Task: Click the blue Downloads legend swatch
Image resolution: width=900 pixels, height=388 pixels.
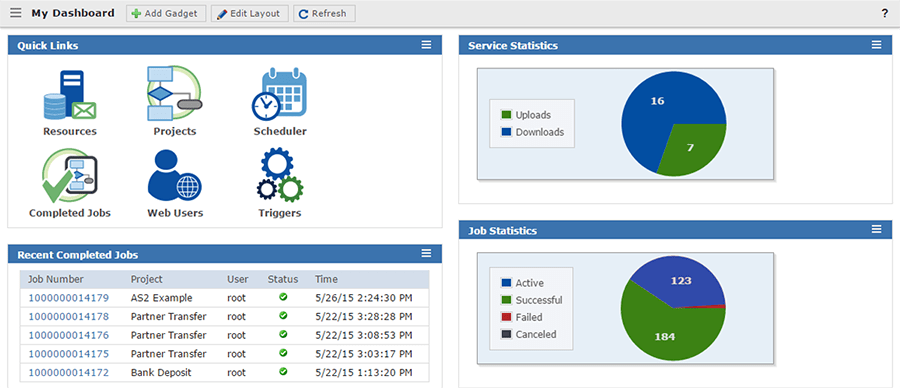Action: coord(506,132)
